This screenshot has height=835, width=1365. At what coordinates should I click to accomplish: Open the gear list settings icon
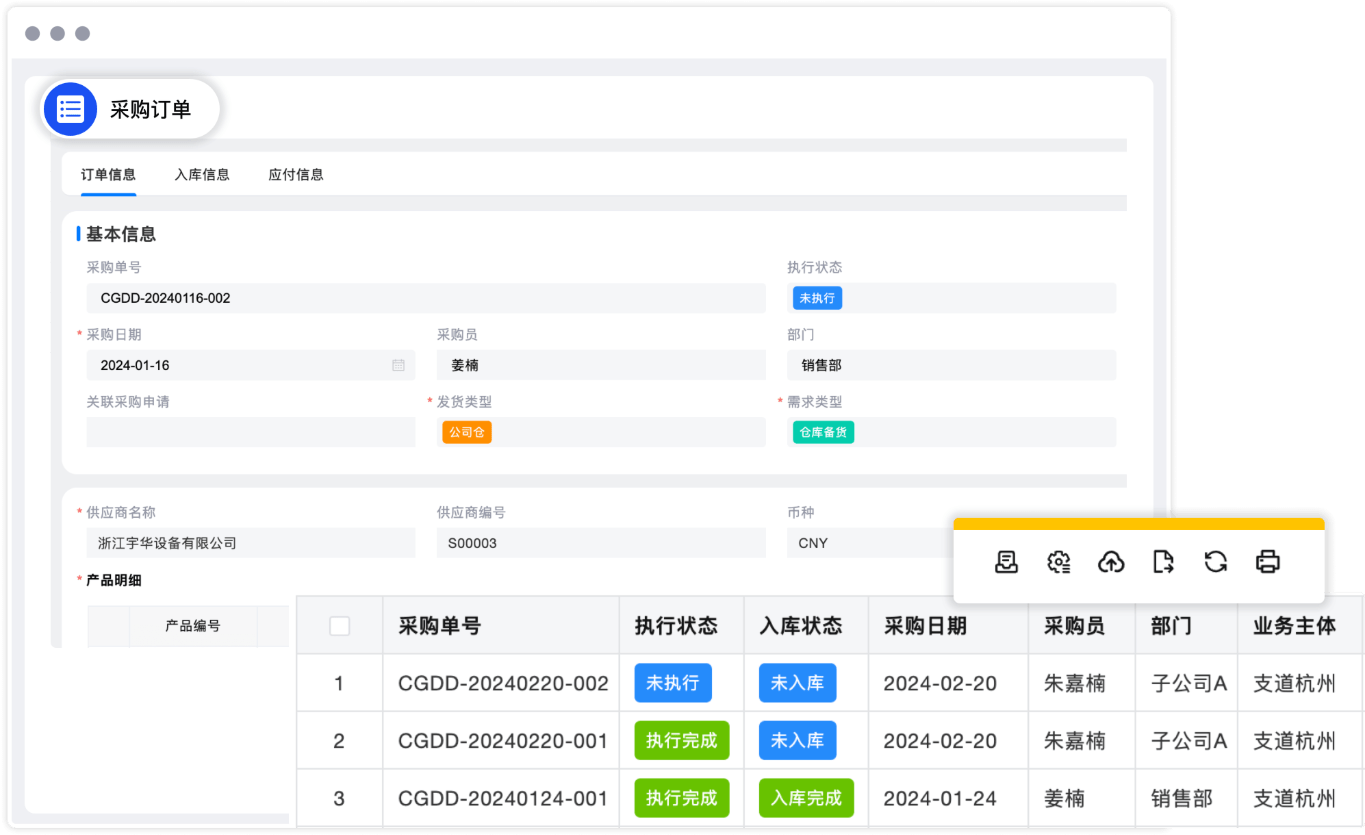pos(1058,562)
